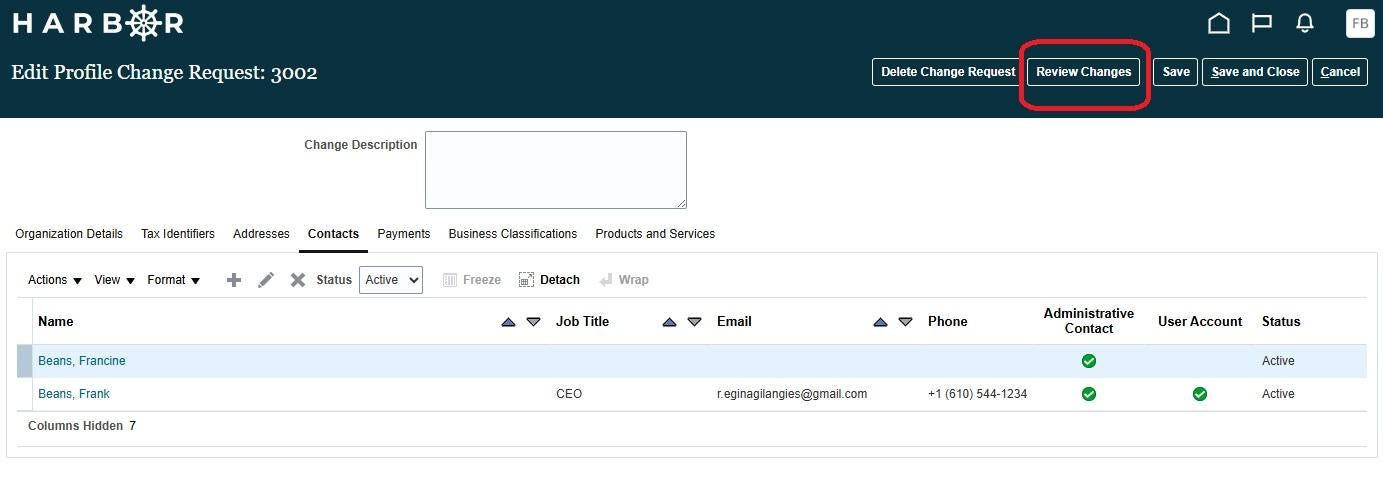Click the Detach table button
The image size is (1383, 481).
point(549,280)
